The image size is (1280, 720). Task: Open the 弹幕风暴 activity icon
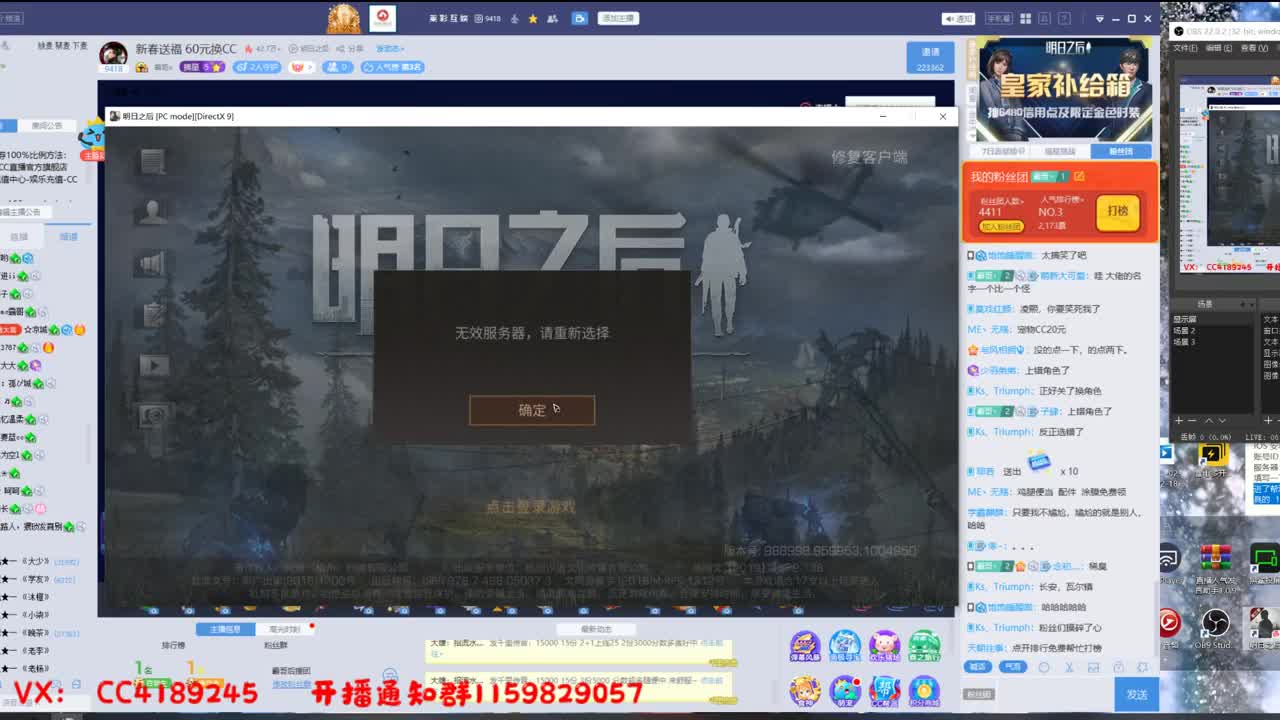805,645
